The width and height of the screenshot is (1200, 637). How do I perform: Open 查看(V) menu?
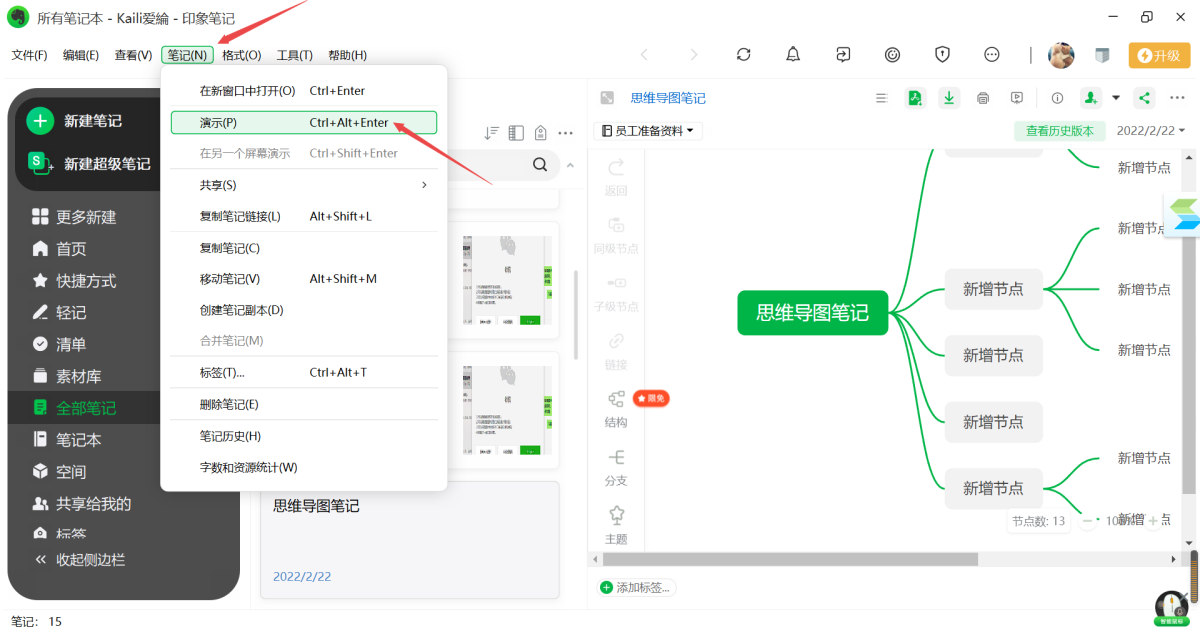coord(133,55)
